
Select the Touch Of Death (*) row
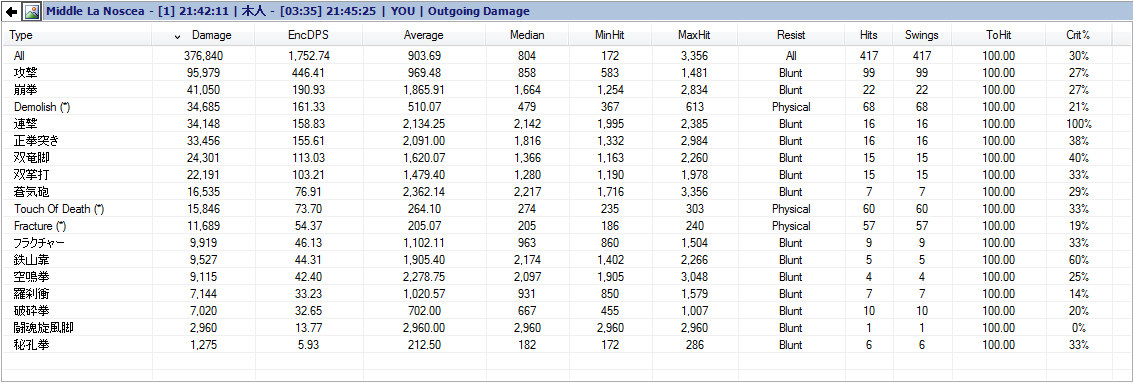[x=567, y=208]
